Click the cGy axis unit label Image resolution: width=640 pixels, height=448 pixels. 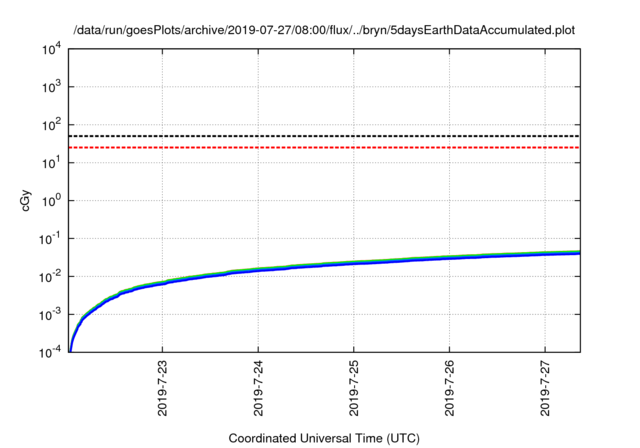click(x=25, y=201)
